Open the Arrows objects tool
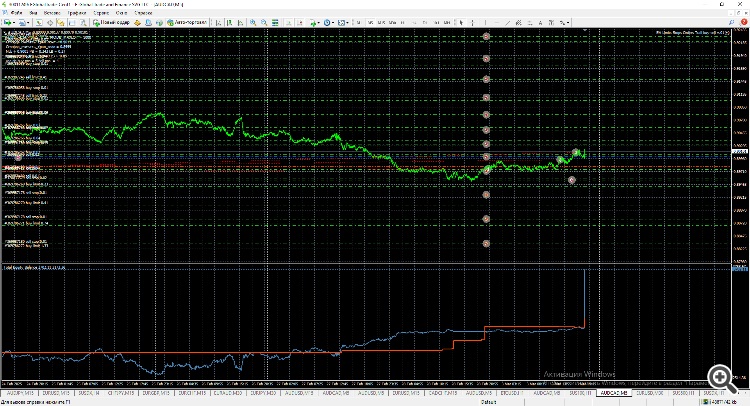The width and height of the screenshot is (750, 406). tap(562, 22)
